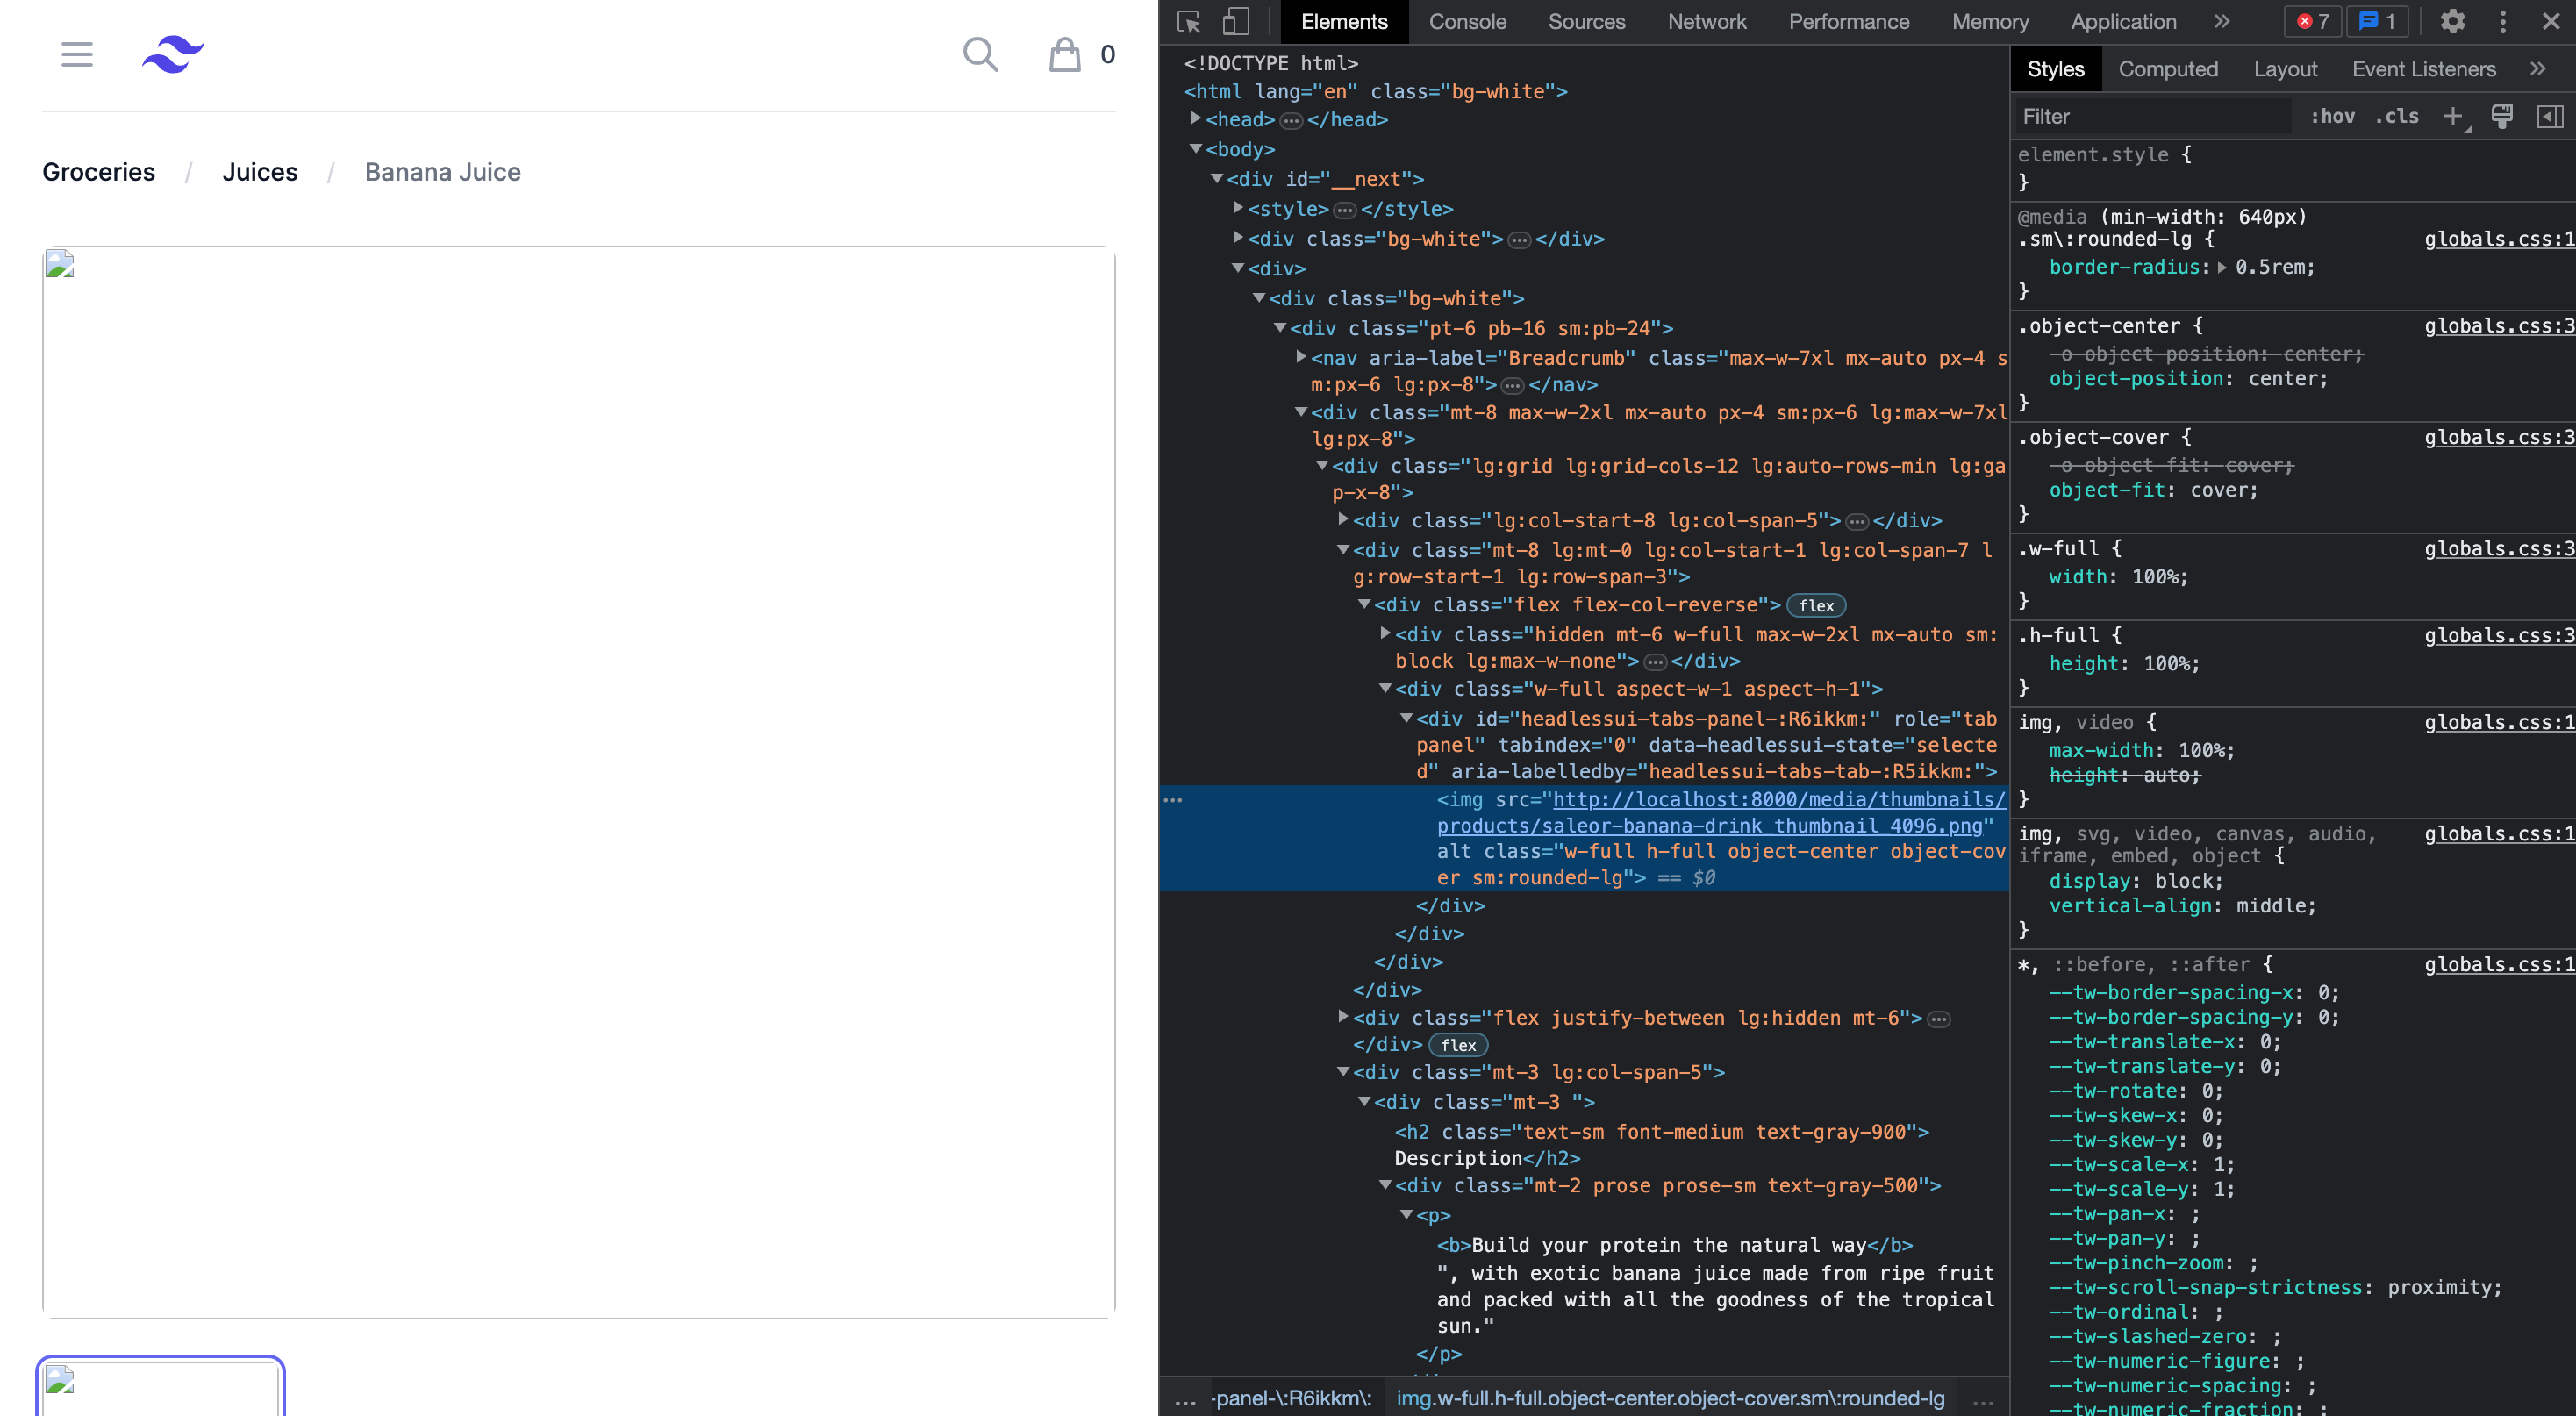Switch to the Console tab
The image size is (2576, 1416).
tap(1467, 21)
